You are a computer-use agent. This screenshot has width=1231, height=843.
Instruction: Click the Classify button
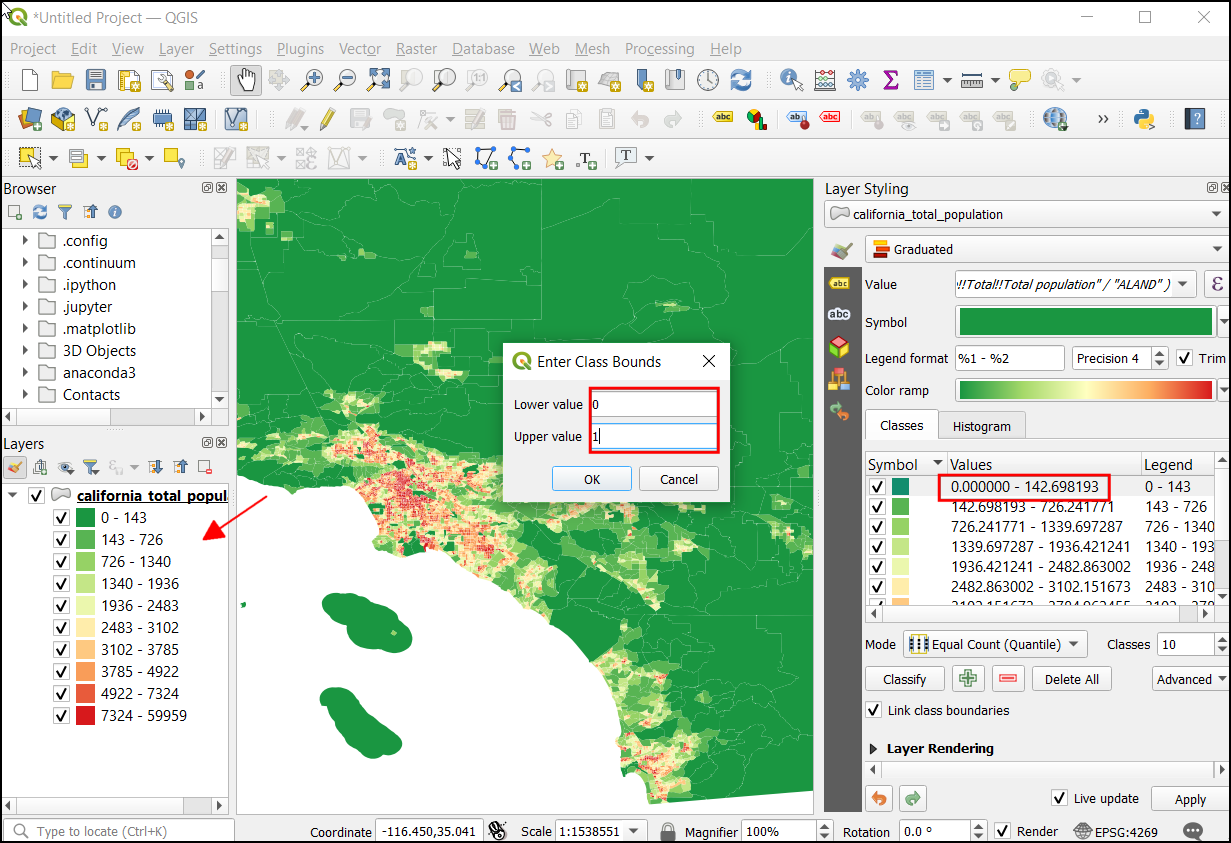click(904, 679)
